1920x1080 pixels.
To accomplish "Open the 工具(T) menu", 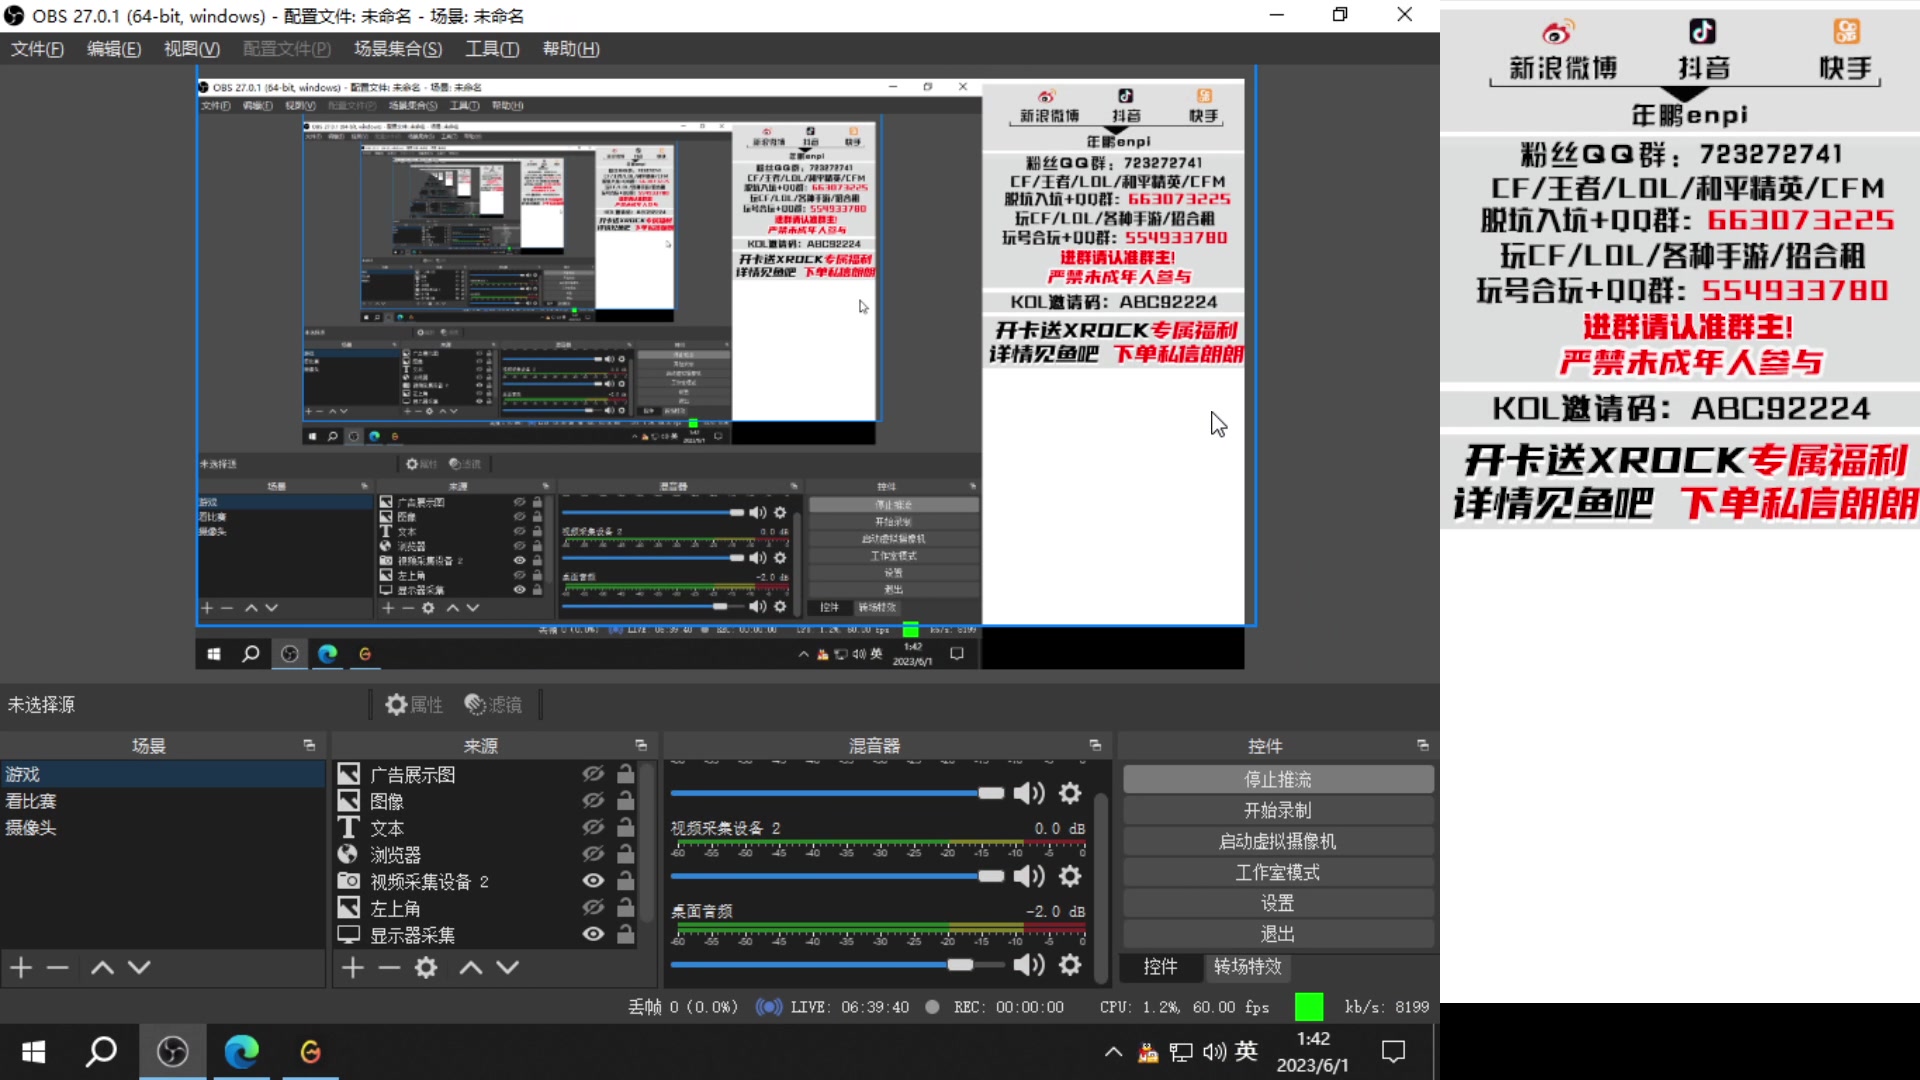I will tap(492, 49).
